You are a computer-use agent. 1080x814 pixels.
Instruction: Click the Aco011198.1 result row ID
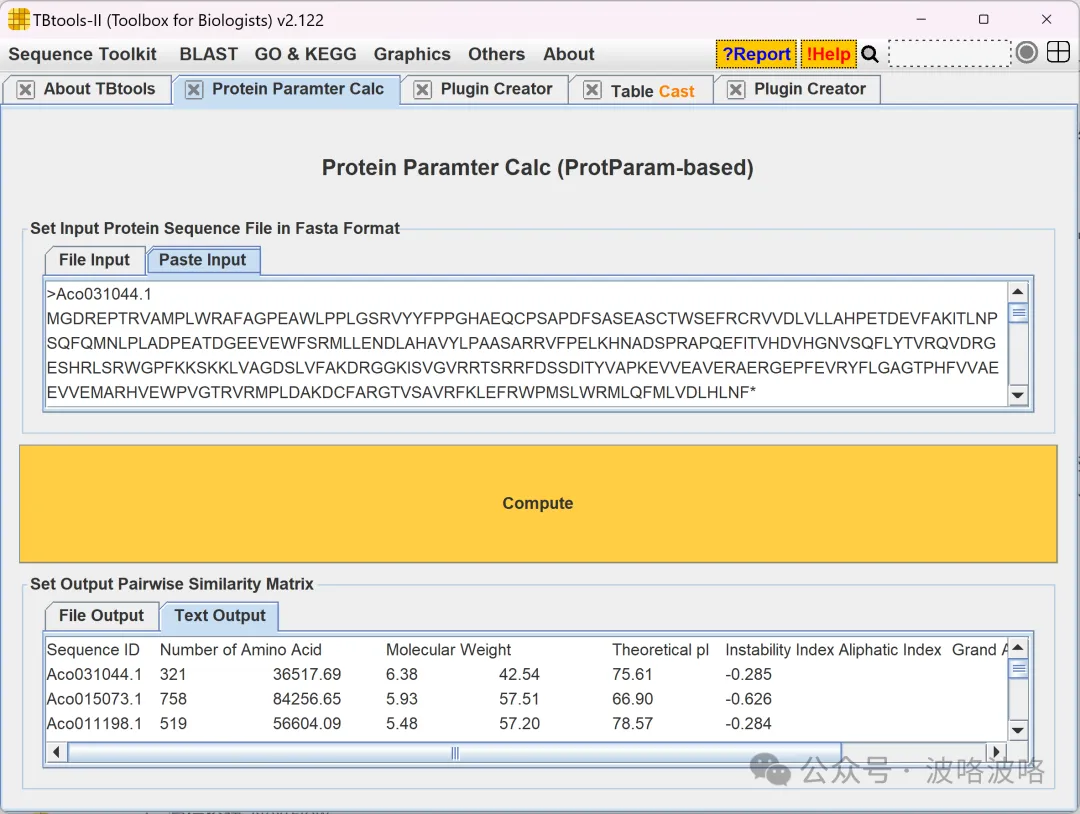click(94, 724)
